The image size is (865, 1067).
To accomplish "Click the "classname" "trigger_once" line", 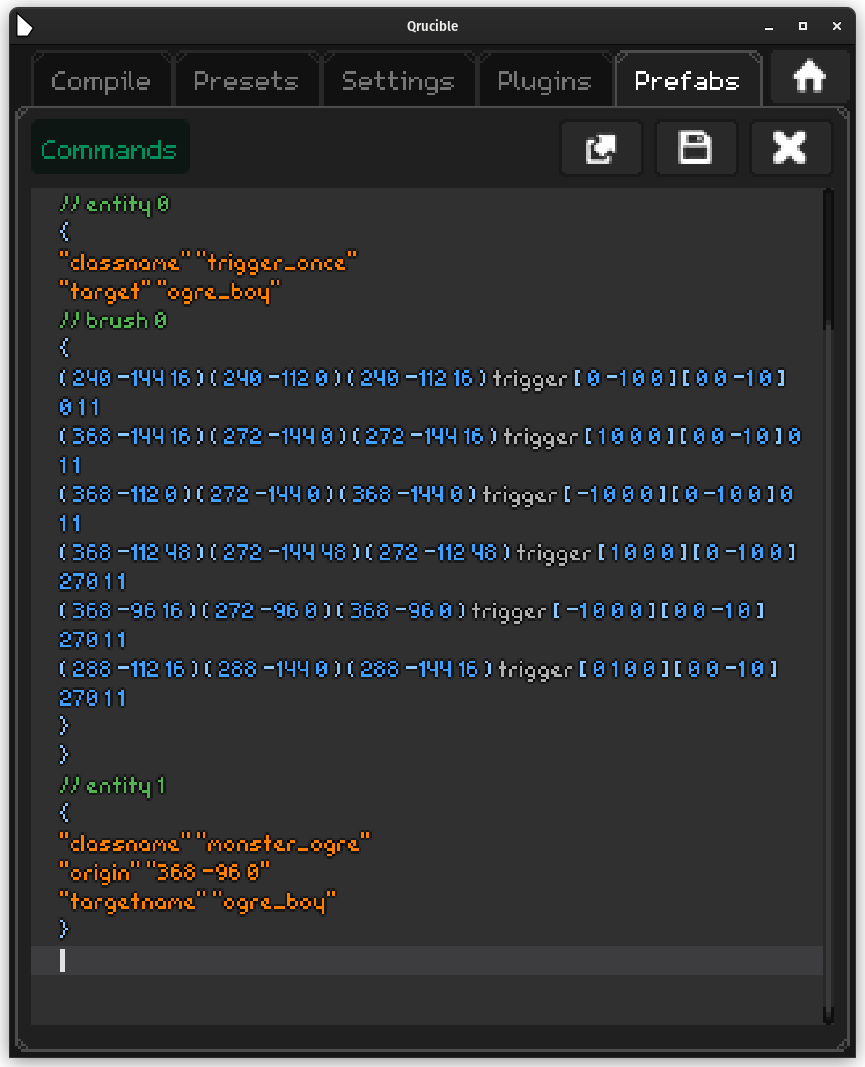I will click(x=208, y=263).
